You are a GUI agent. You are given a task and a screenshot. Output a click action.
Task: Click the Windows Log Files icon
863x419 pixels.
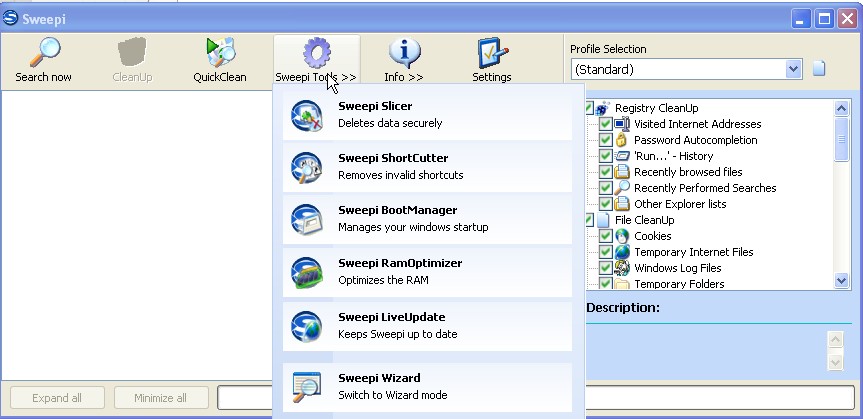click(x=622, y=268)
